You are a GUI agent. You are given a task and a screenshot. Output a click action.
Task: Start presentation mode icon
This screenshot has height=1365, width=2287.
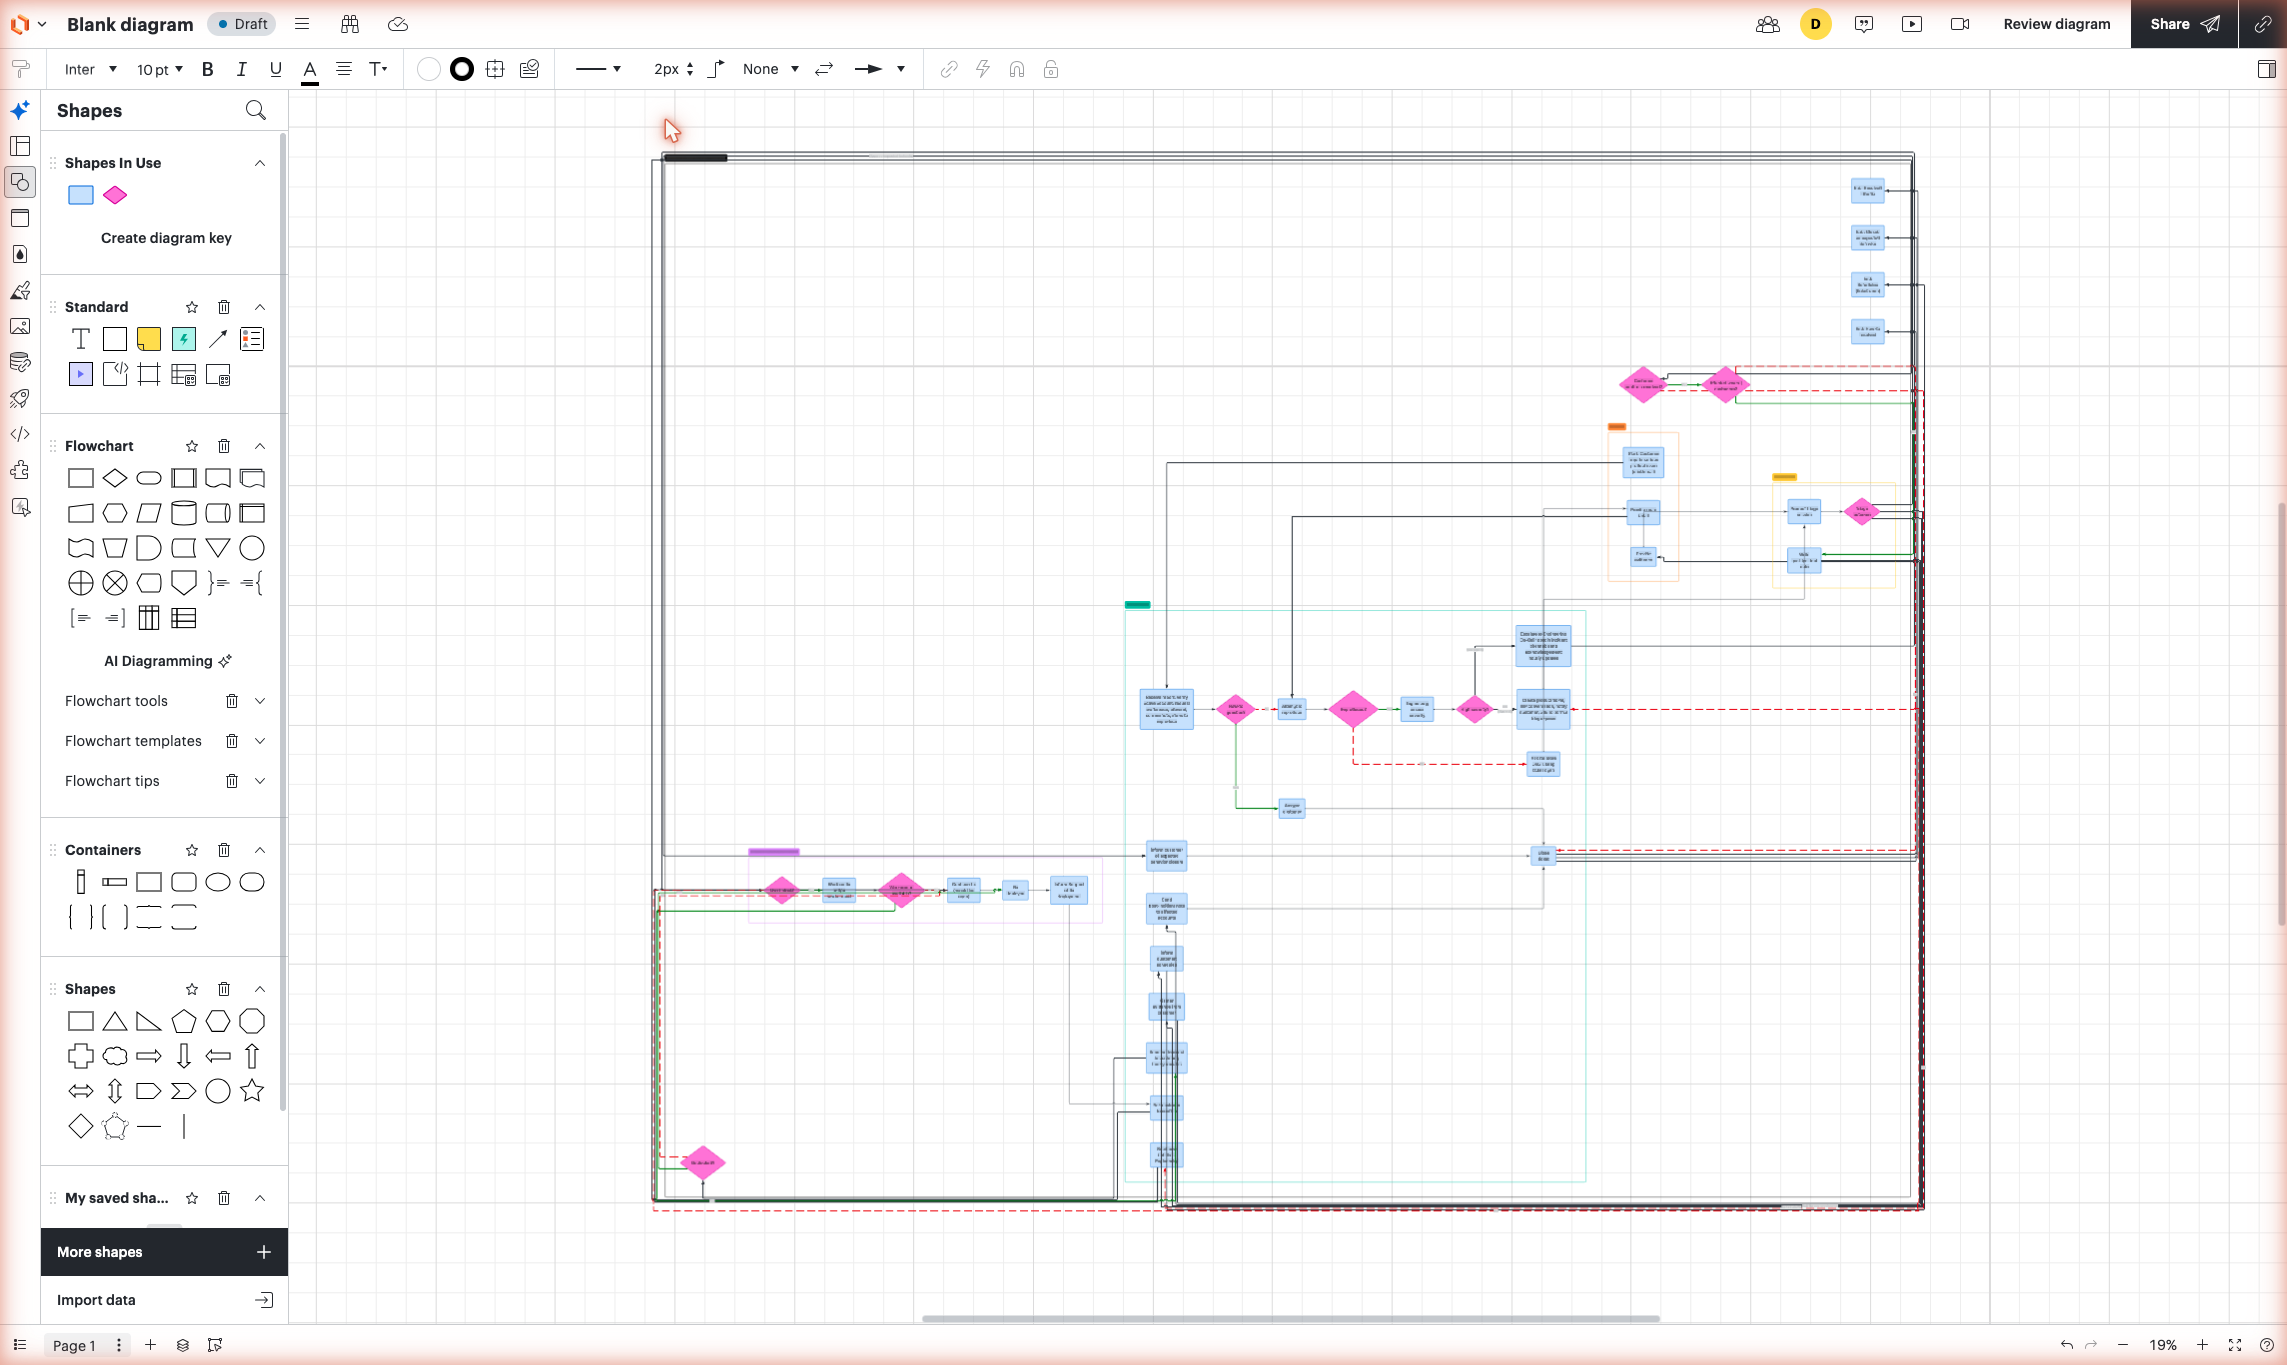point(1912,24)
